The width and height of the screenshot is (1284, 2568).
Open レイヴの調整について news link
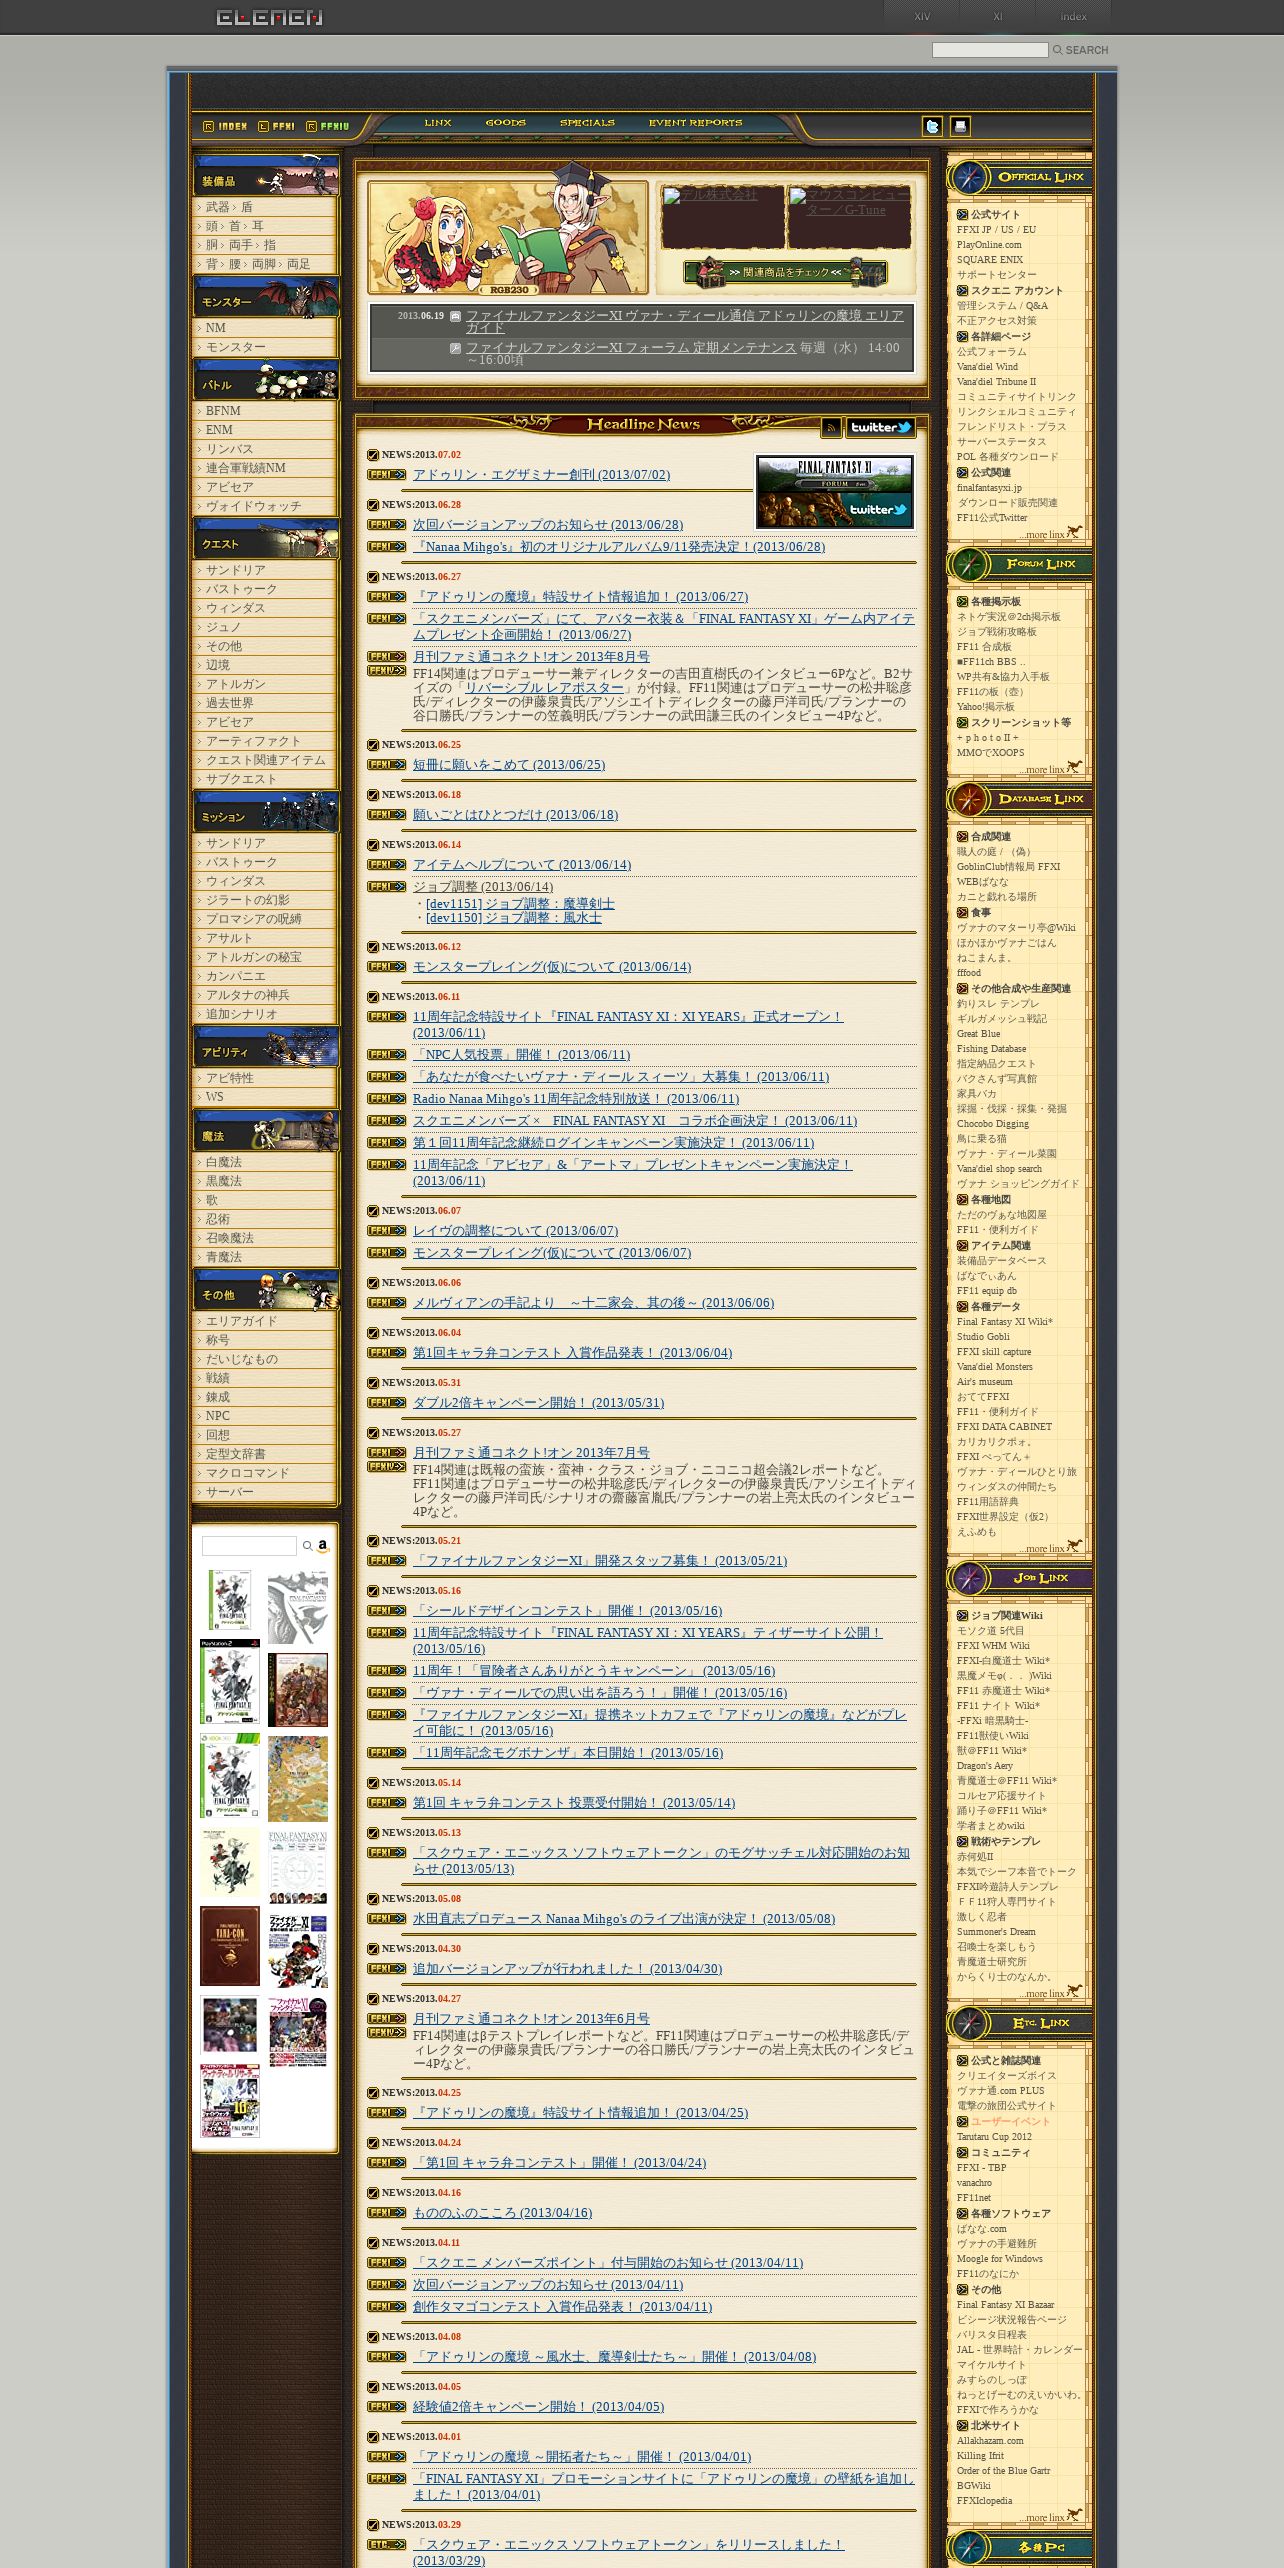515,1231
